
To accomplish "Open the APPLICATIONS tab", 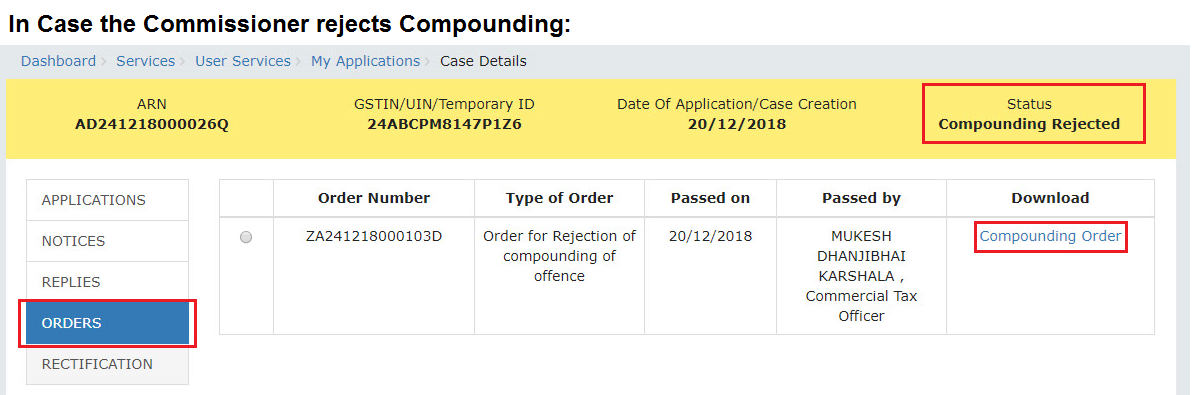I will (x=107, y=201).
